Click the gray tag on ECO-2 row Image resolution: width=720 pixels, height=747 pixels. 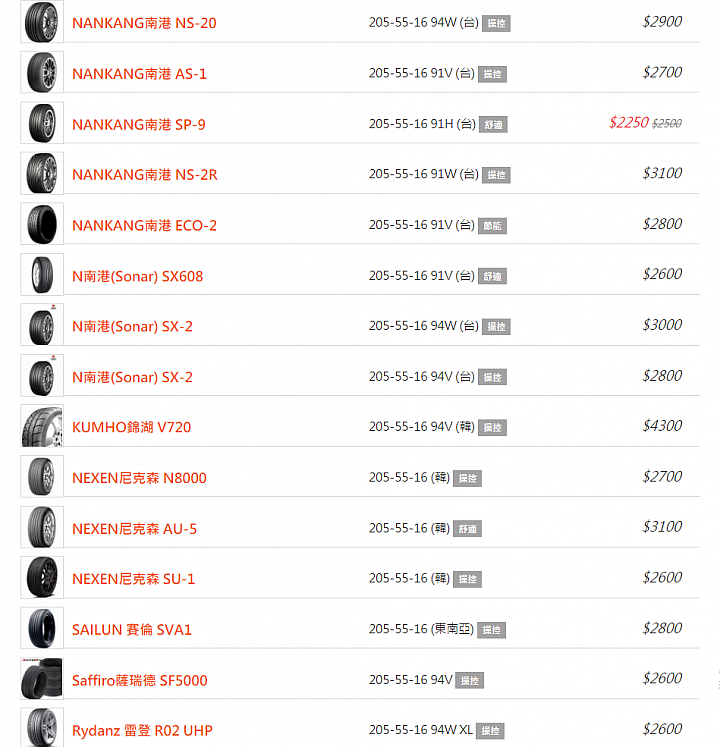492,226
